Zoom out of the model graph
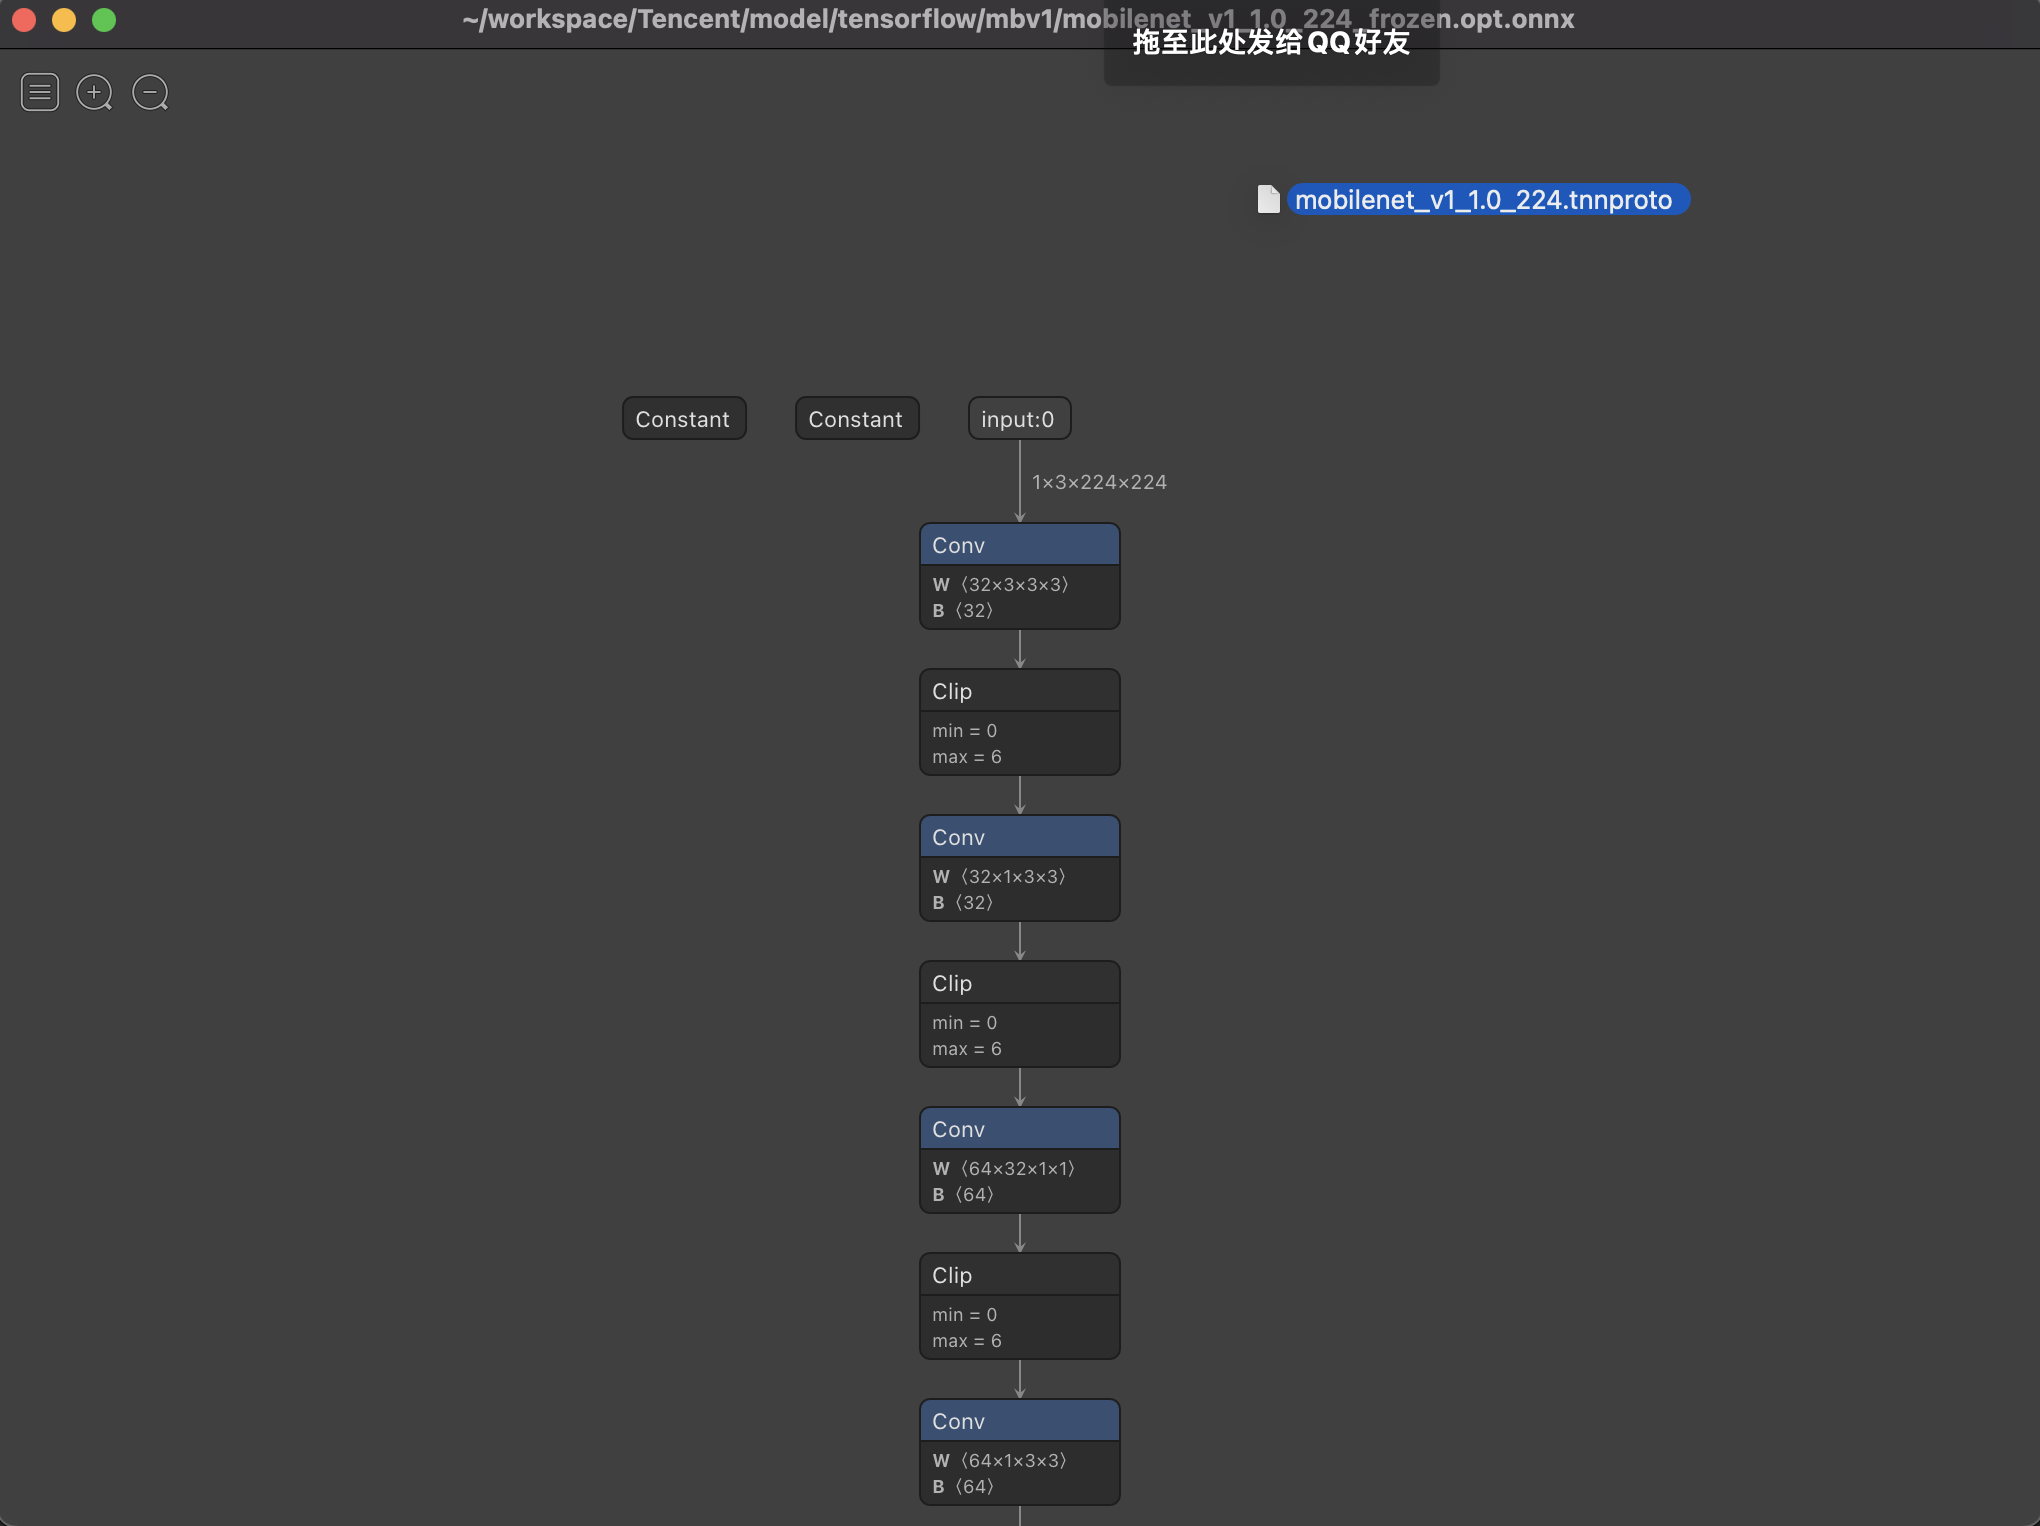This screenshot has width=2040, height=1526. [150, 92]
